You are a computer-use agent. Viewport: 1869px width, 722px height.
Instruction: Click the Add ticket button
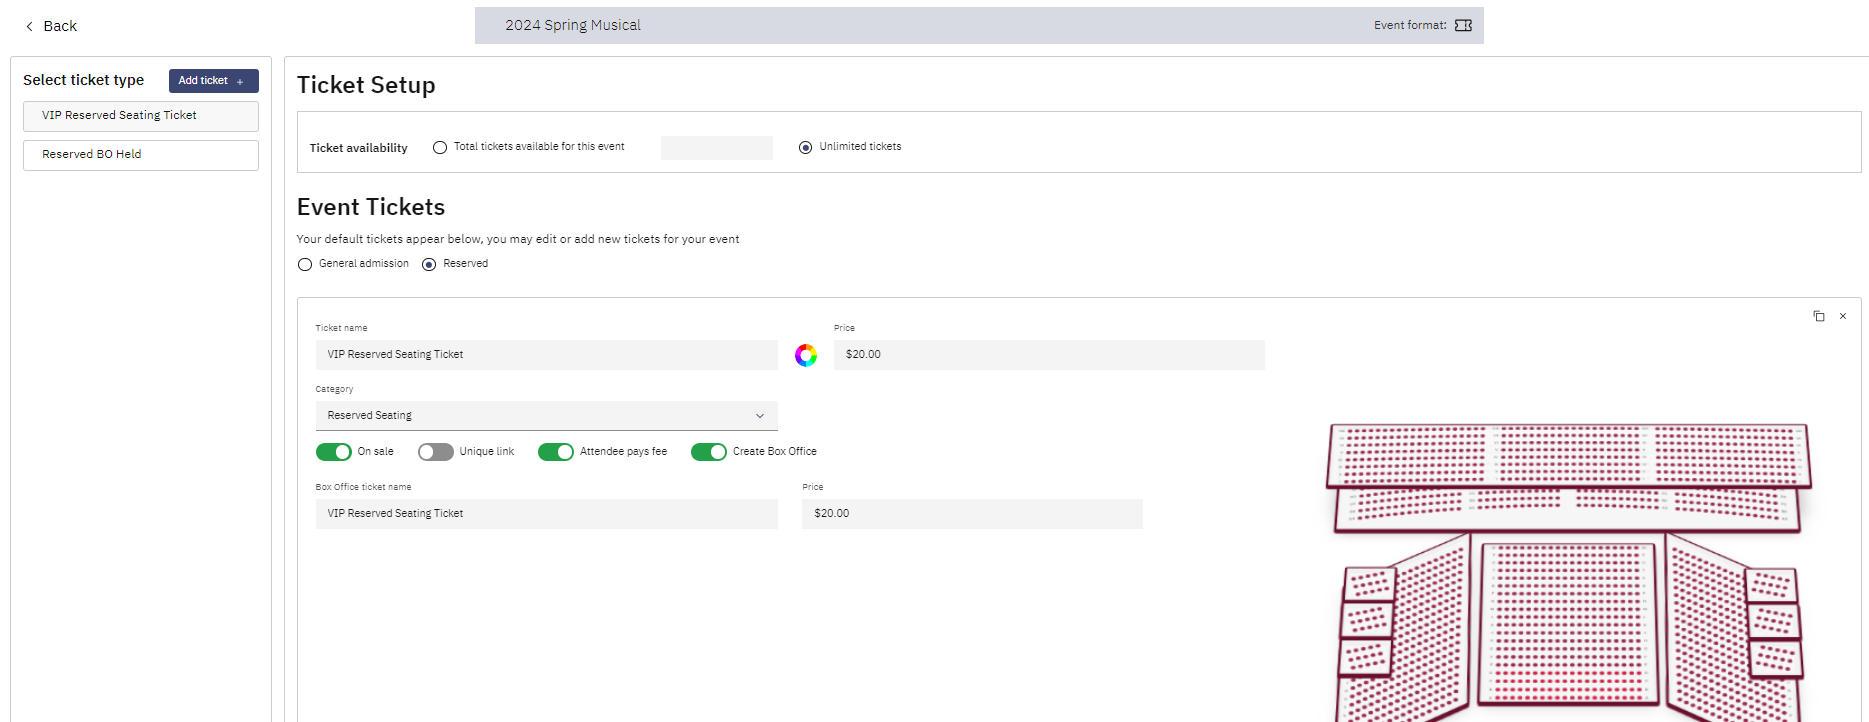(x=213, y=81)
